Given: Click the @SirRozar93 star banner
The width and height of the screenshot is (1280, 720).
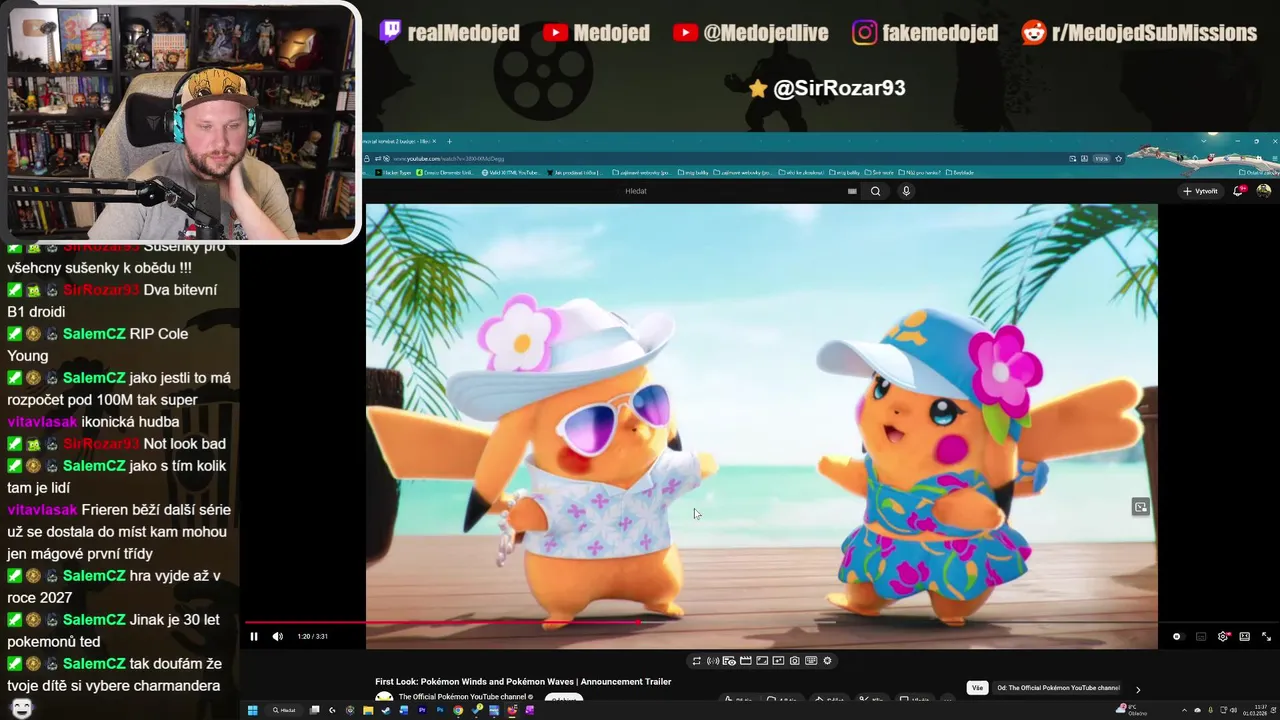Looking at the screenshot, I should [x=827, y=88].
